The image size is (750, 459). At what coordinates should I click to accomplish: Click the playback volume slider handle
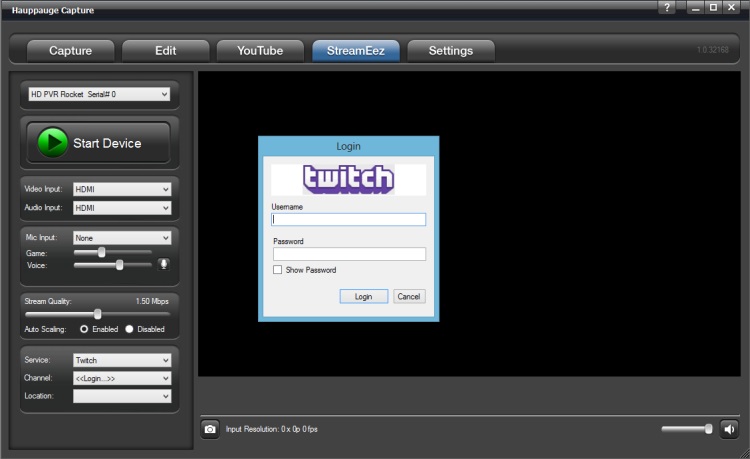[708, 429]
